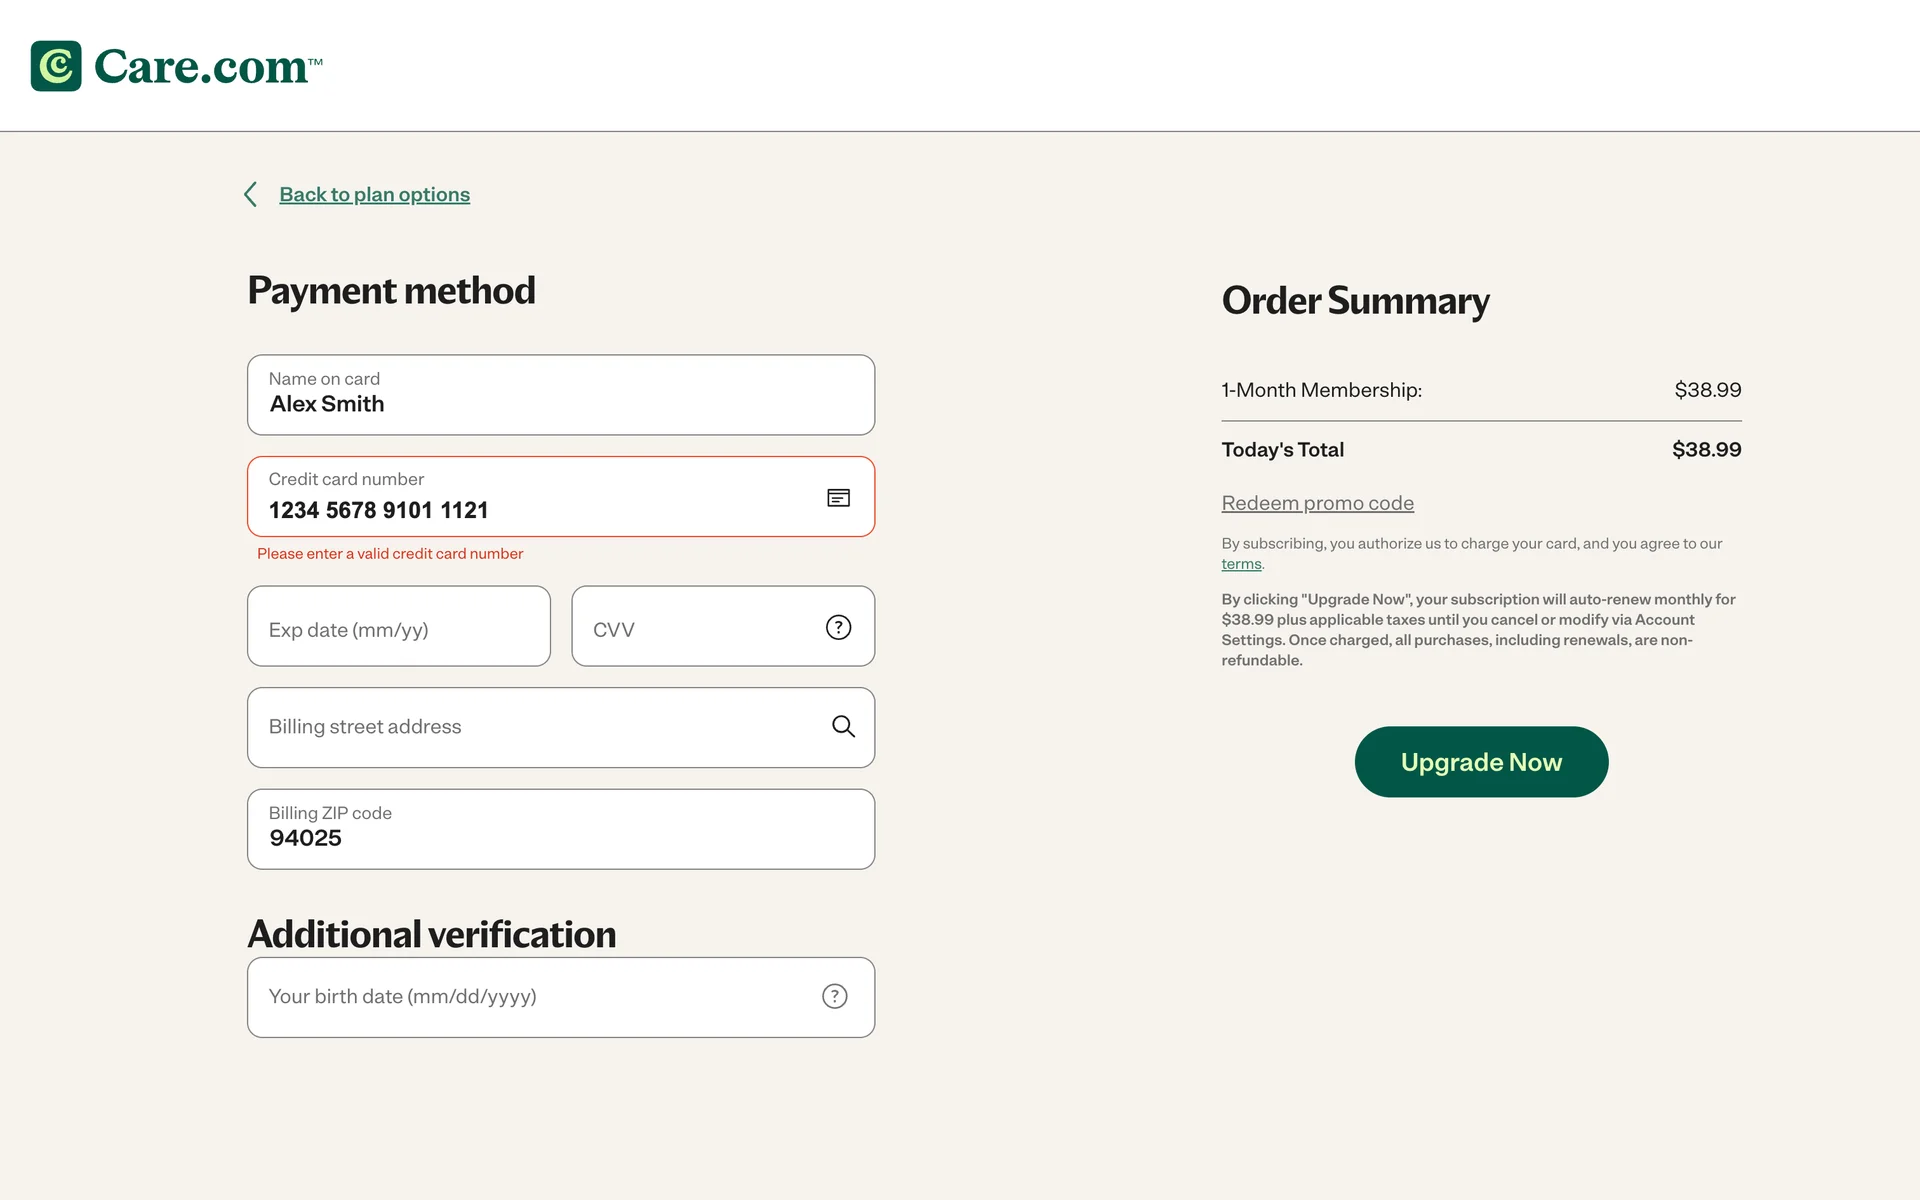This screenshot has height=1200, width=1920.
Task: Open the Redeem promo code link
Action: 1317,503
